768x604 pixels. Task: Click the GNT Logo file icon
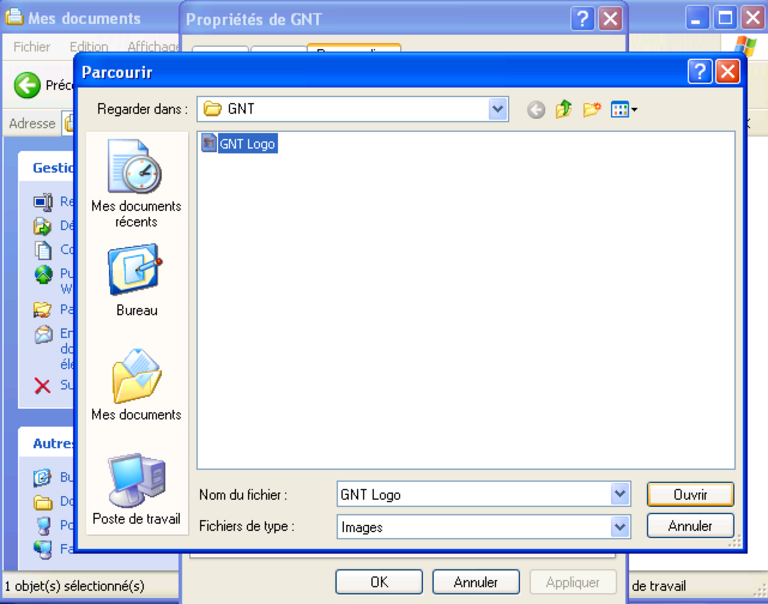(x=209, y=143)
